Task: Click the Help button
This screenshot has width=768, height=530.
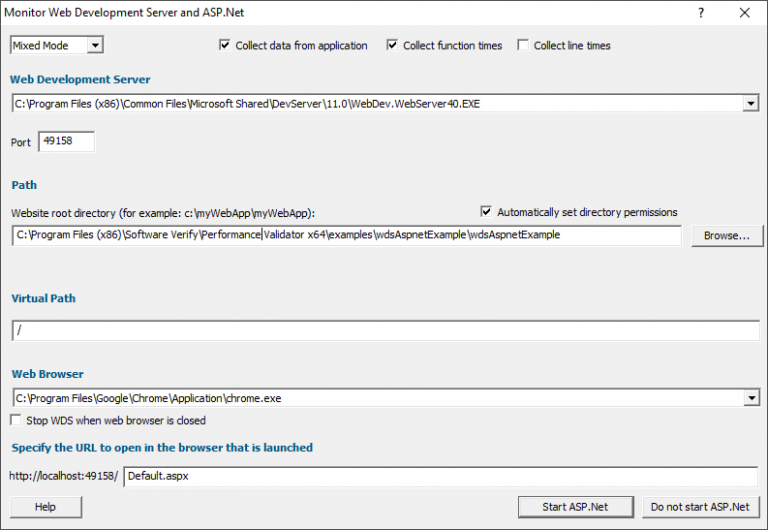Action: click(46, 507)
